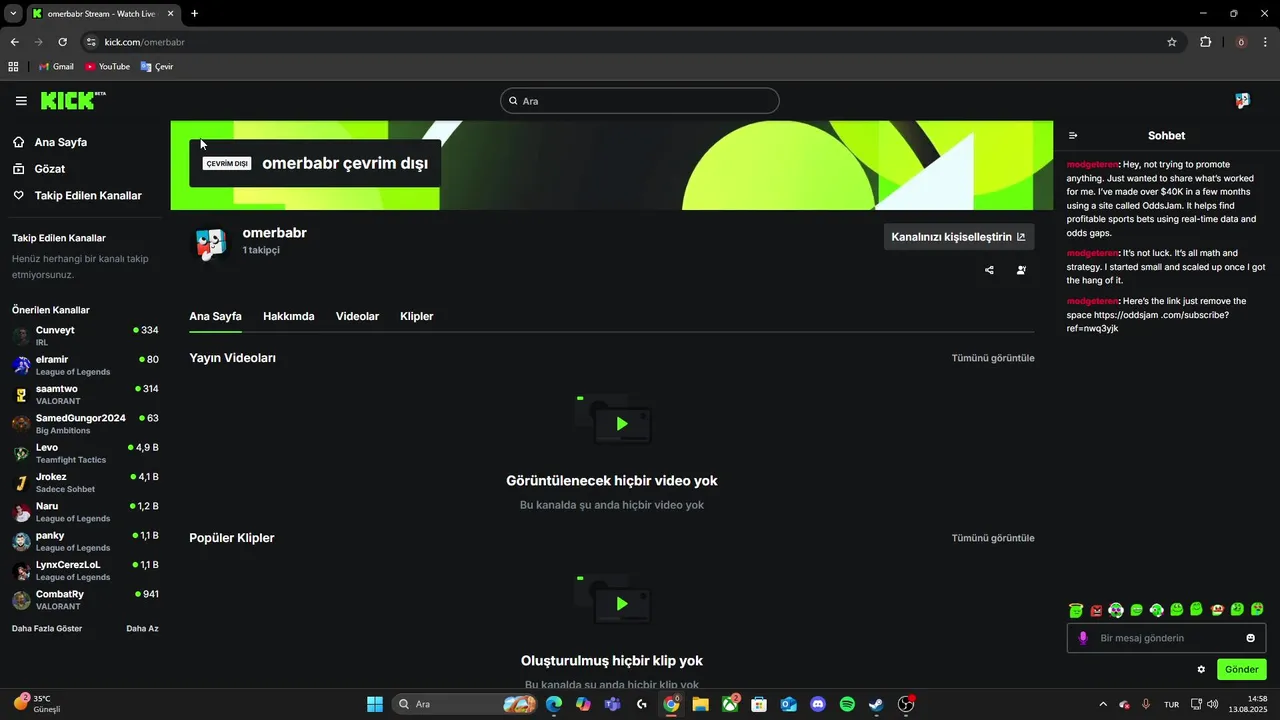Screen dimensions: 1280x720
Task: Insert the angry red face emote
Action: point(1096,610)
